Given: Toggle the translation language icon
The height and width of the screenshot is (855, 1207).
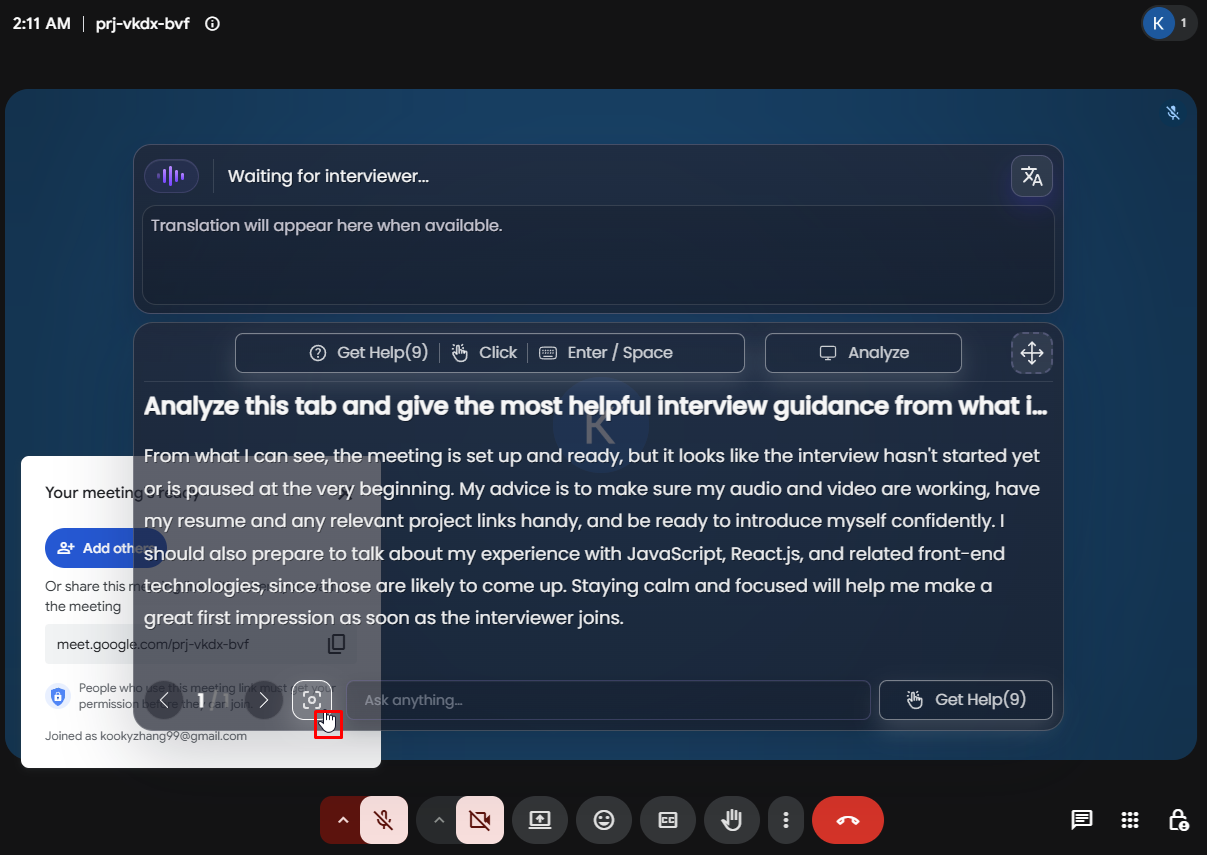Looking at the screenshot, I should 1032,176.
